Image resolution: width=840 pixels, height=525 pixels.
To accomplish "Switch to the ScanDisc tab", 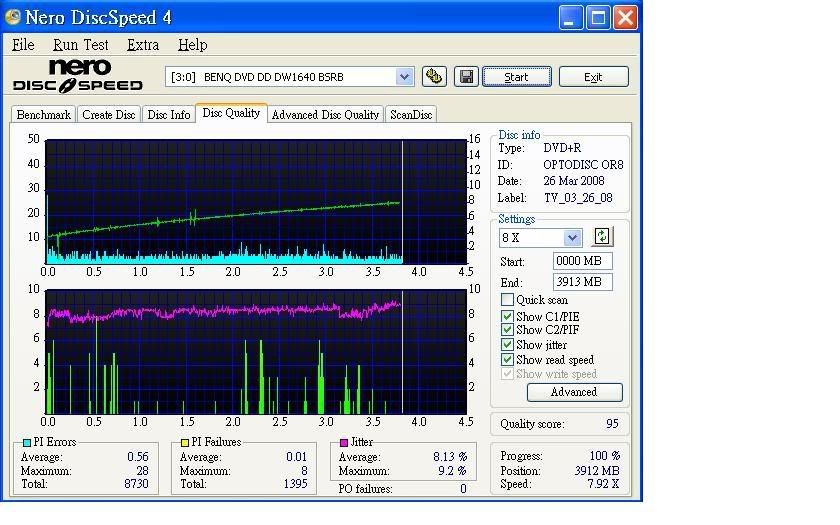I will coord(411,115).
